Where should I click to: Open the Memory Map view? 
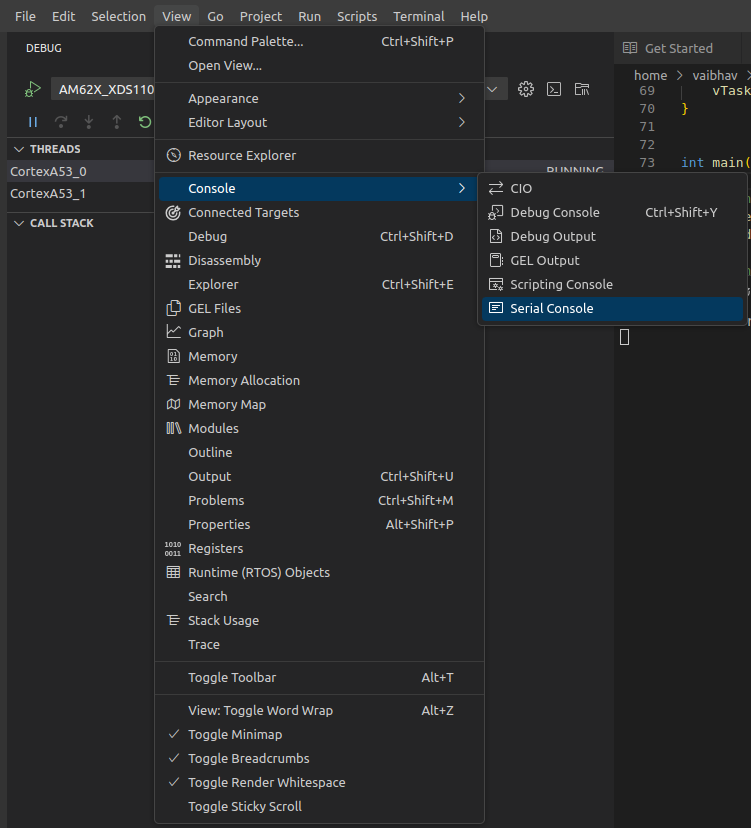(226, 405)
